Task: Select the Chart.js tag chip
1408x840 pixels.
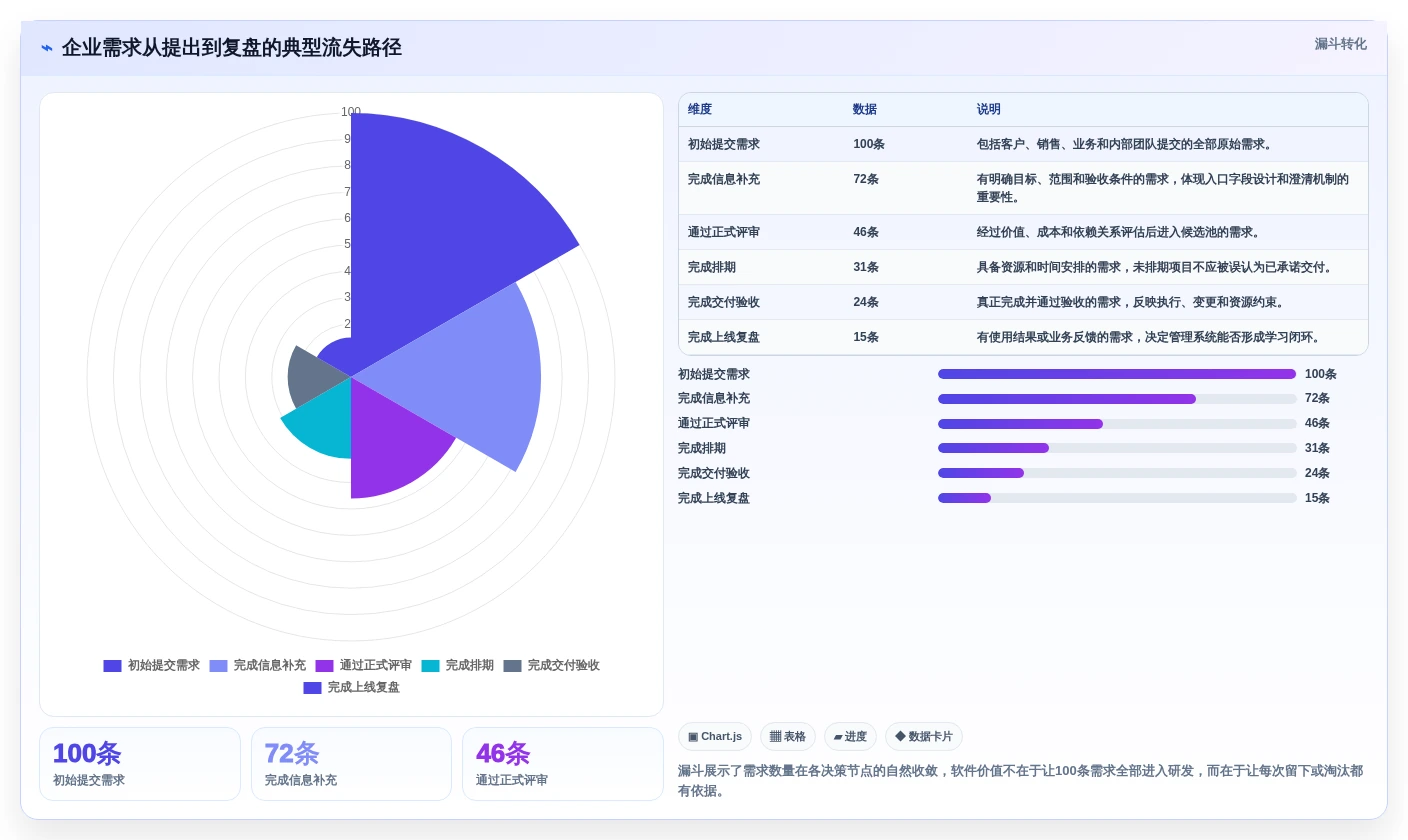Action: pos(715,737)
